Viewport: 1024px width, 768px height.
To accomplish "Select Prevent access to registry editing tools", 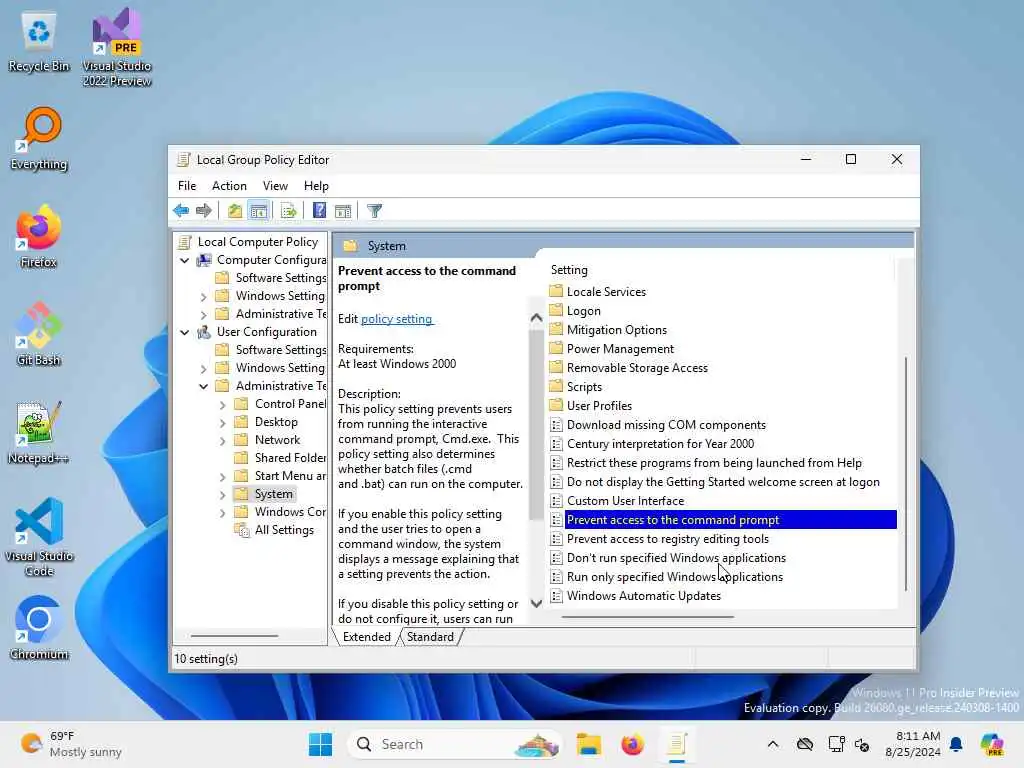I will 667,539.
